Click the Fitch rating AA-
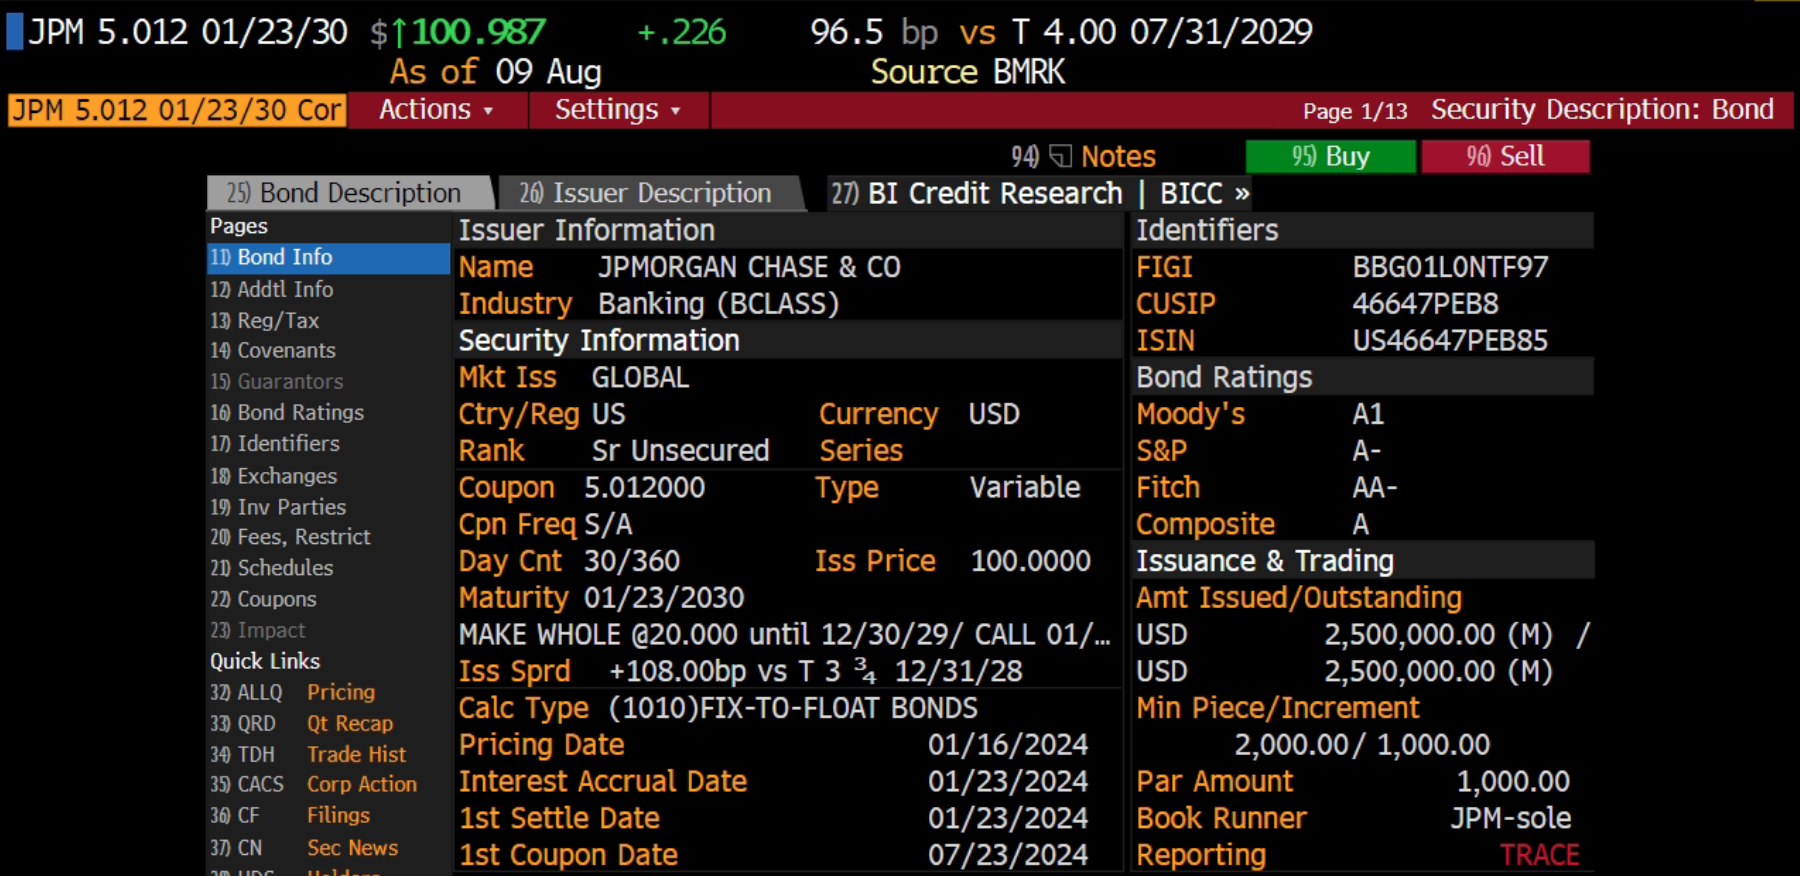1800x876 pixels. coord(1375,488)
